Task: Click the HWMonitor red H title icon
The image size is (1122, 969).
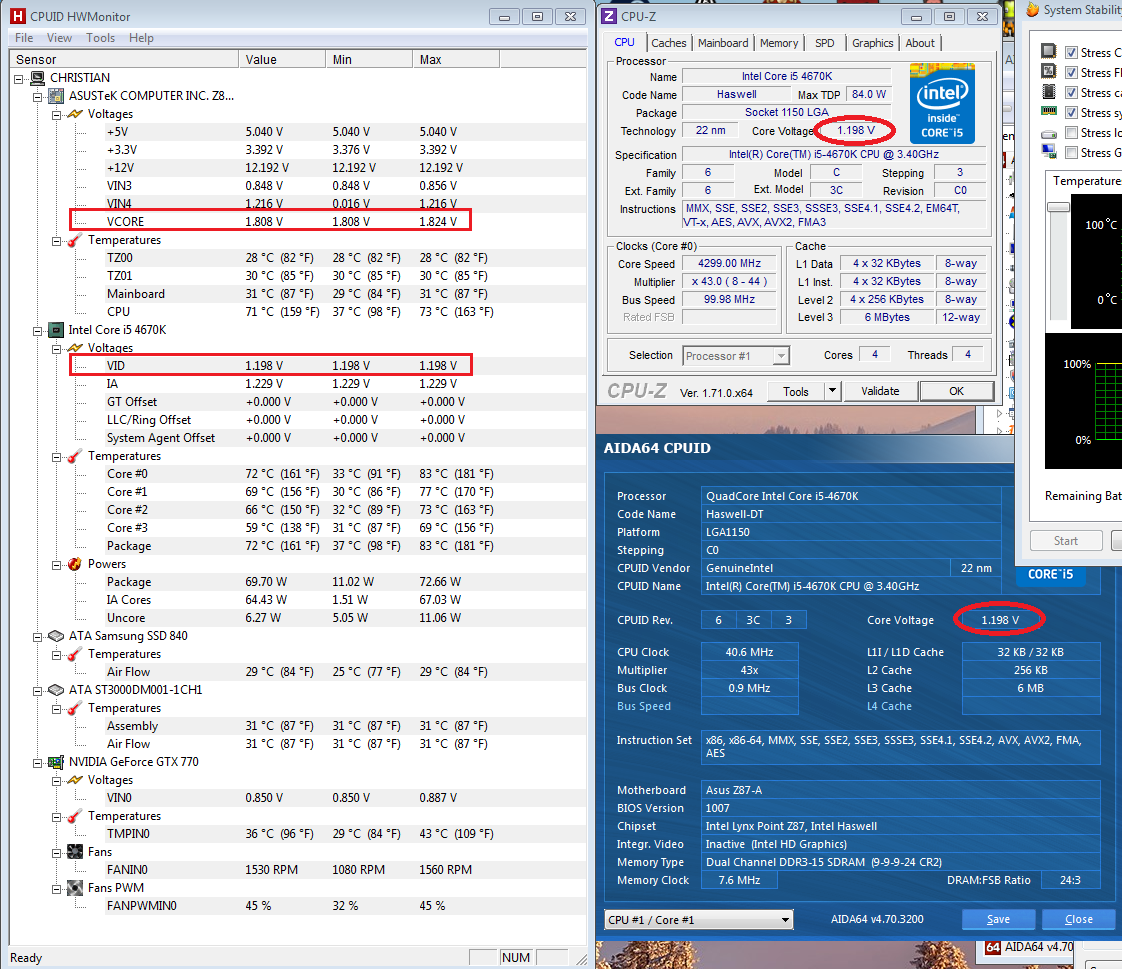Action: coord(18,16)
